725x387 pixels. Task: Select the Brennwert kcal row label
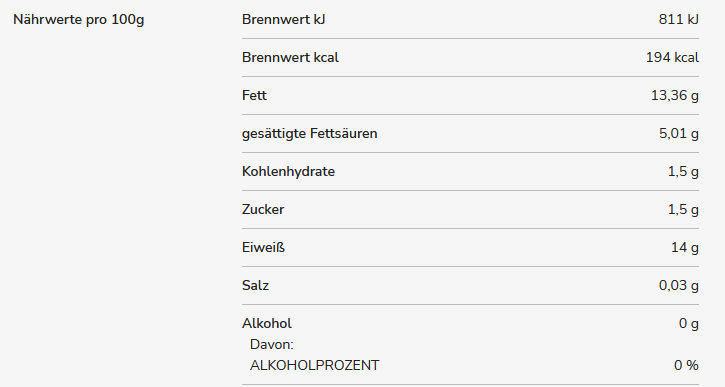coord(290,57)
